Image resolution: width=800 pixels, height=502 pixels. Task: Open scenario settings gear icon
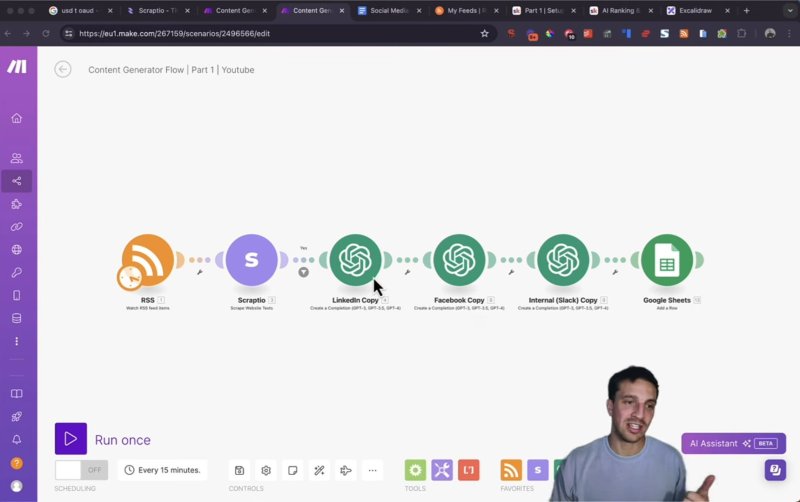click(266, 470)
